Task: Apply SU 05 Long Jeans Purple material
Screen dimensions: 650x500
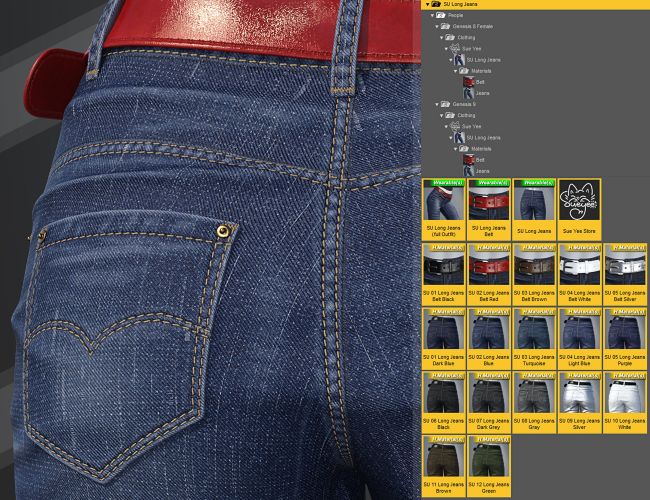Action: (625, 336)
